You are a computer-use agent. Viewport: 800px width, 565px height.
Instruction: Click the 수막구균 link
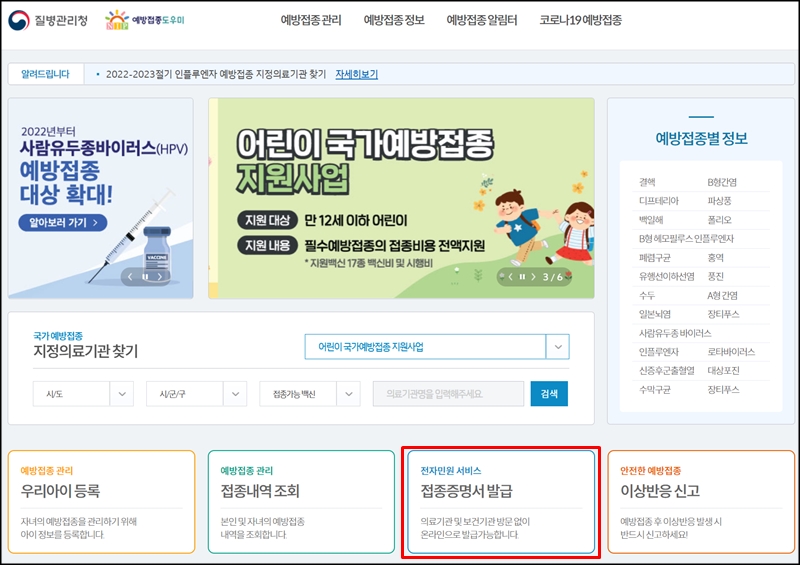tap(655, 390)
